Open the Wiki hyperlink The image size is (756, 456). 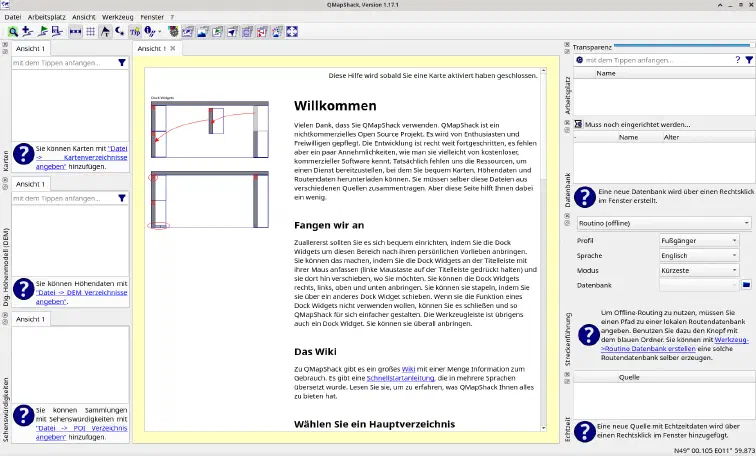click(408, 369)
